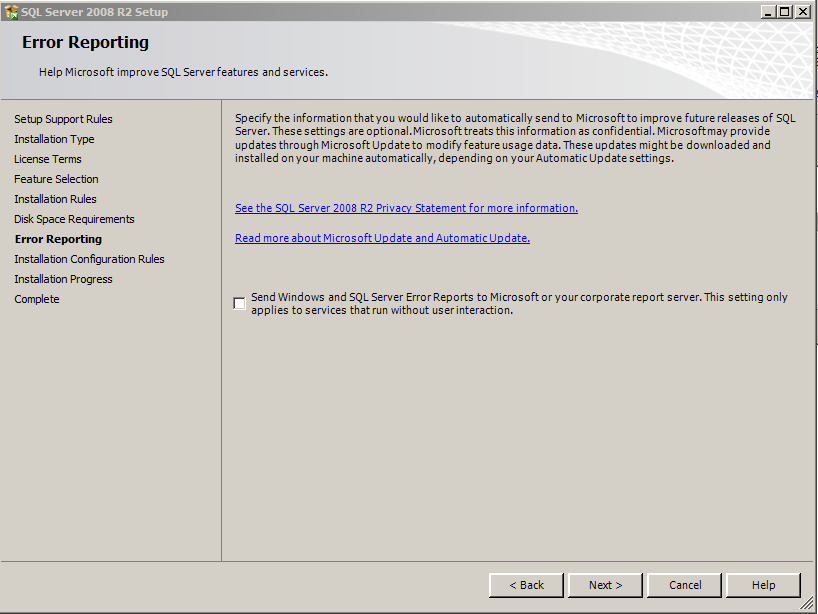Select Installation Progress step
This screenshot has width=818, height=614.
pyautogui.click(x=63, y=279)
